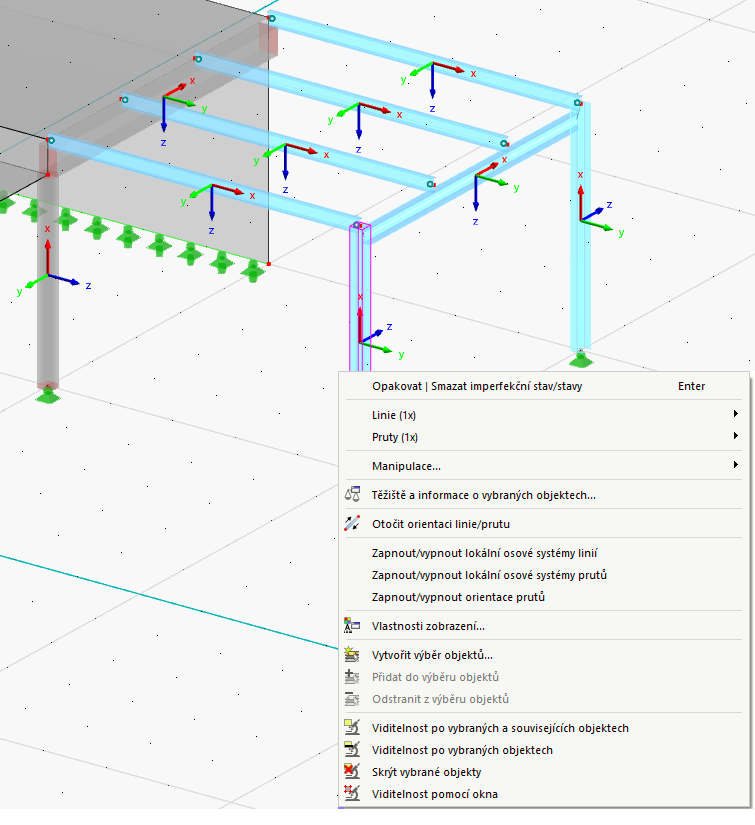Click icon beside Viditelnost po vybraných a souvisejících objektech
The image size is (755, 825).
[x=352, y=727]
